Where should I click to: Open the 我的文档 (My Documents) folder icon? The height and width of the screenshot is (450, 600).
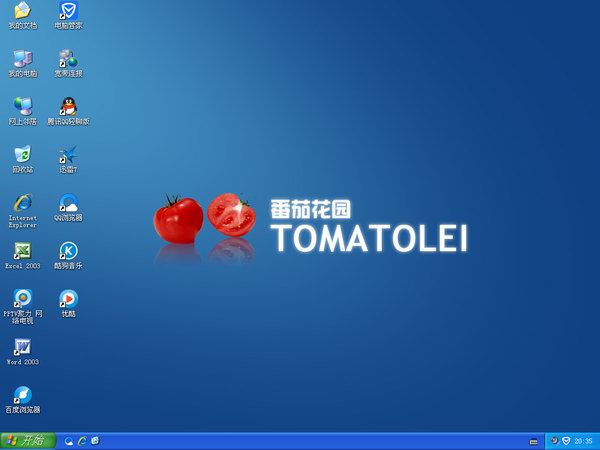pyautogui.click(x=22, y=12)
